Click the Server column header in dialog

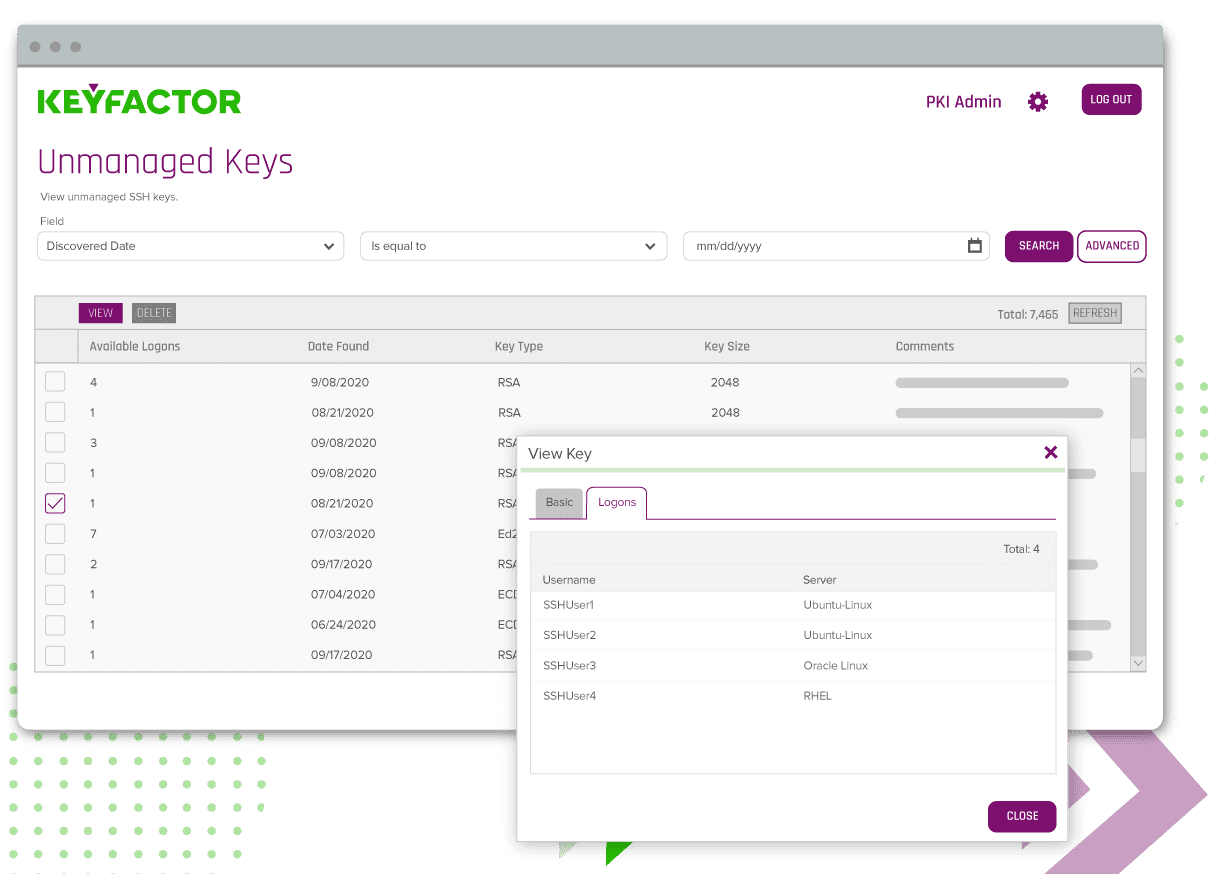[x=820, y=580]
